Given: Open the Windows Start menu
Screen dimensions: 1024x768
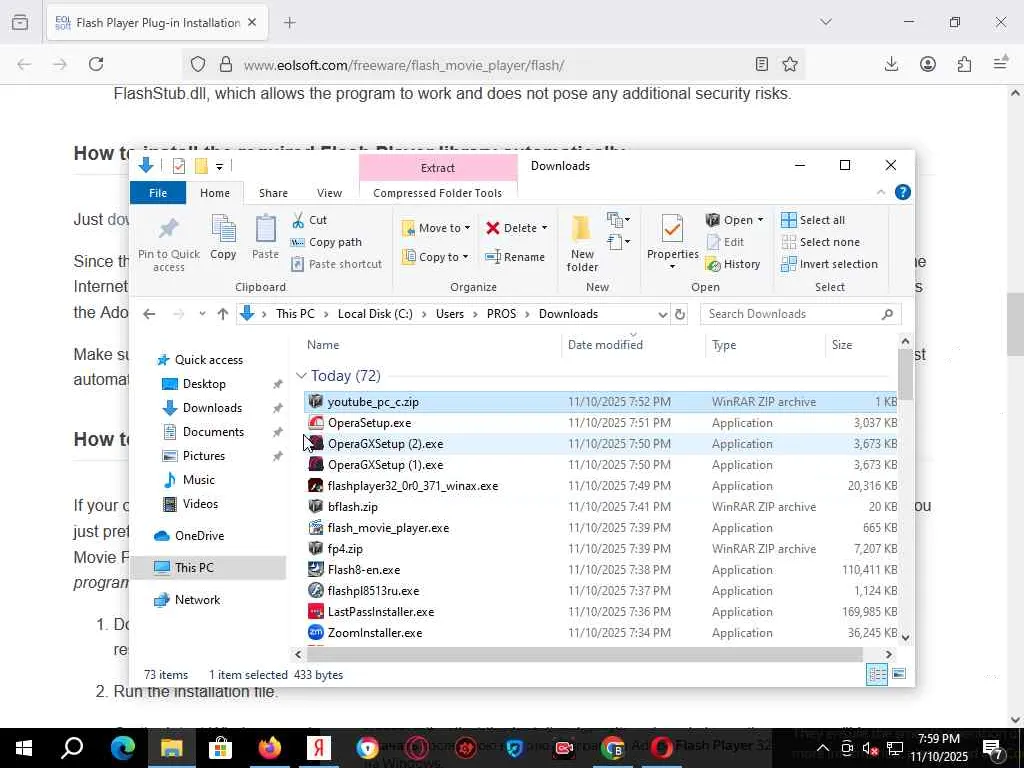Looking at the screenshot, I should pyautogui.click(x=24, y=748).
